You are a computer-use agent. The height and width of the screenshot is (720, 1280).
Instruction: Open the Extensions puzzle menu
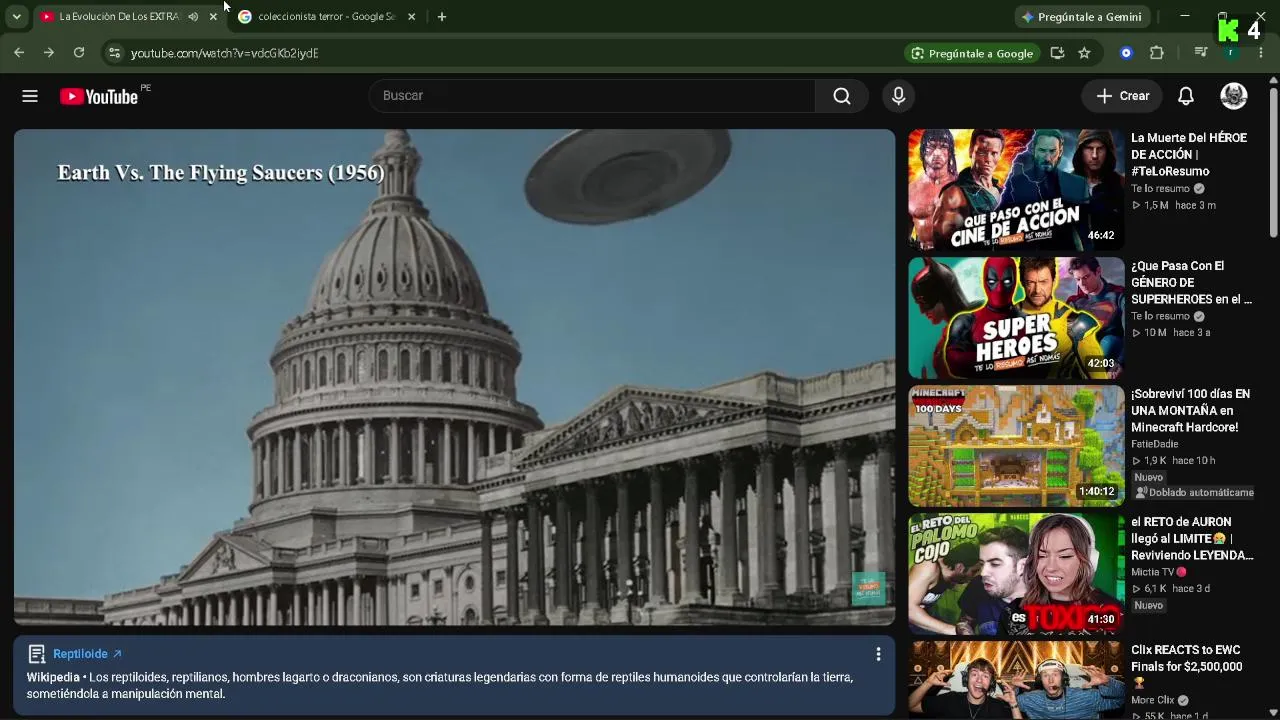pyautogui.click(x=1157, y=53)
